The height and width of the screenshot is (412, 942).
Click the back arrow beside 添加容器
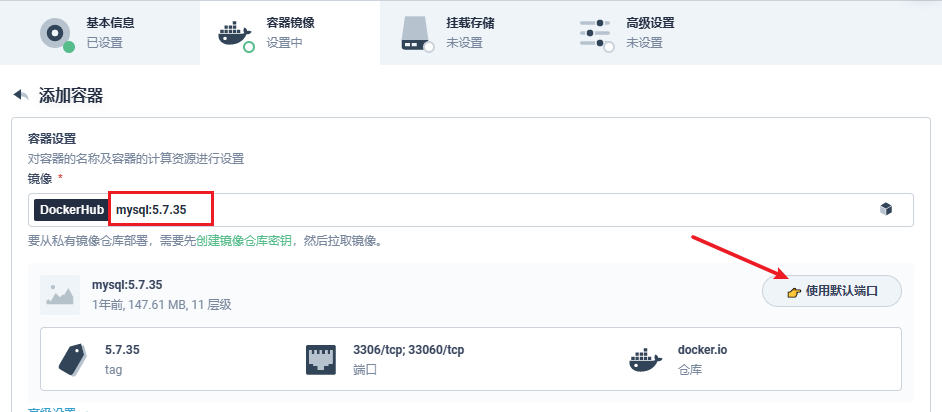(20, 95)
